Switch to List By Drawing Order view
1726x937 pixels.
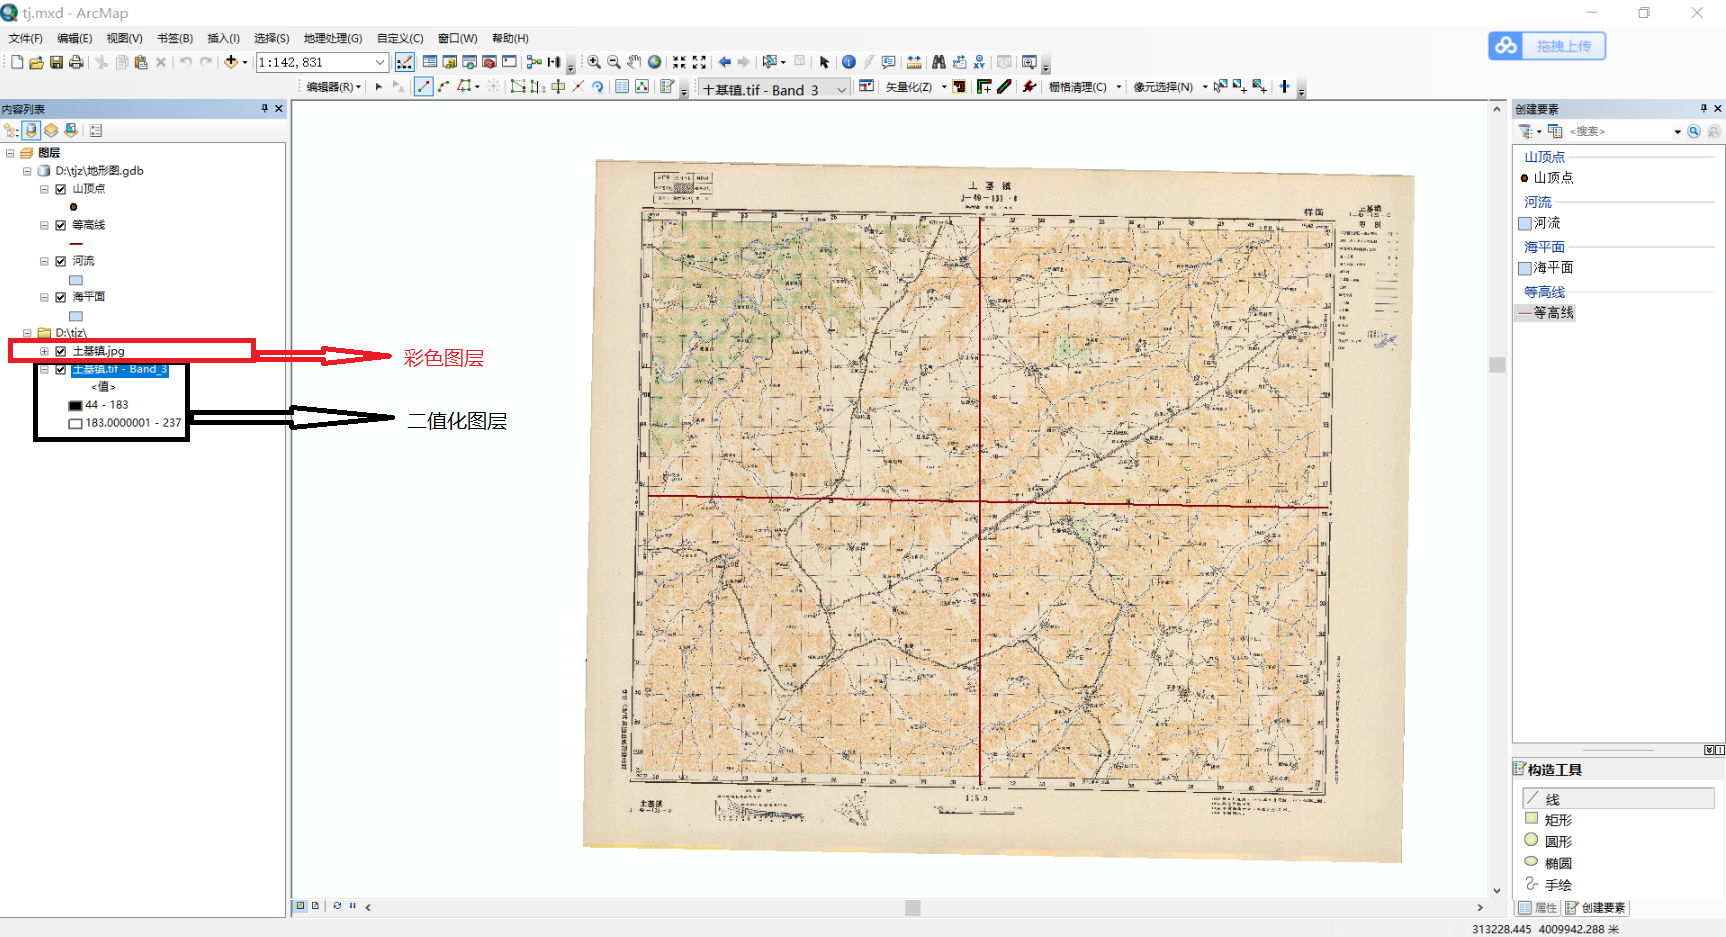11,130
